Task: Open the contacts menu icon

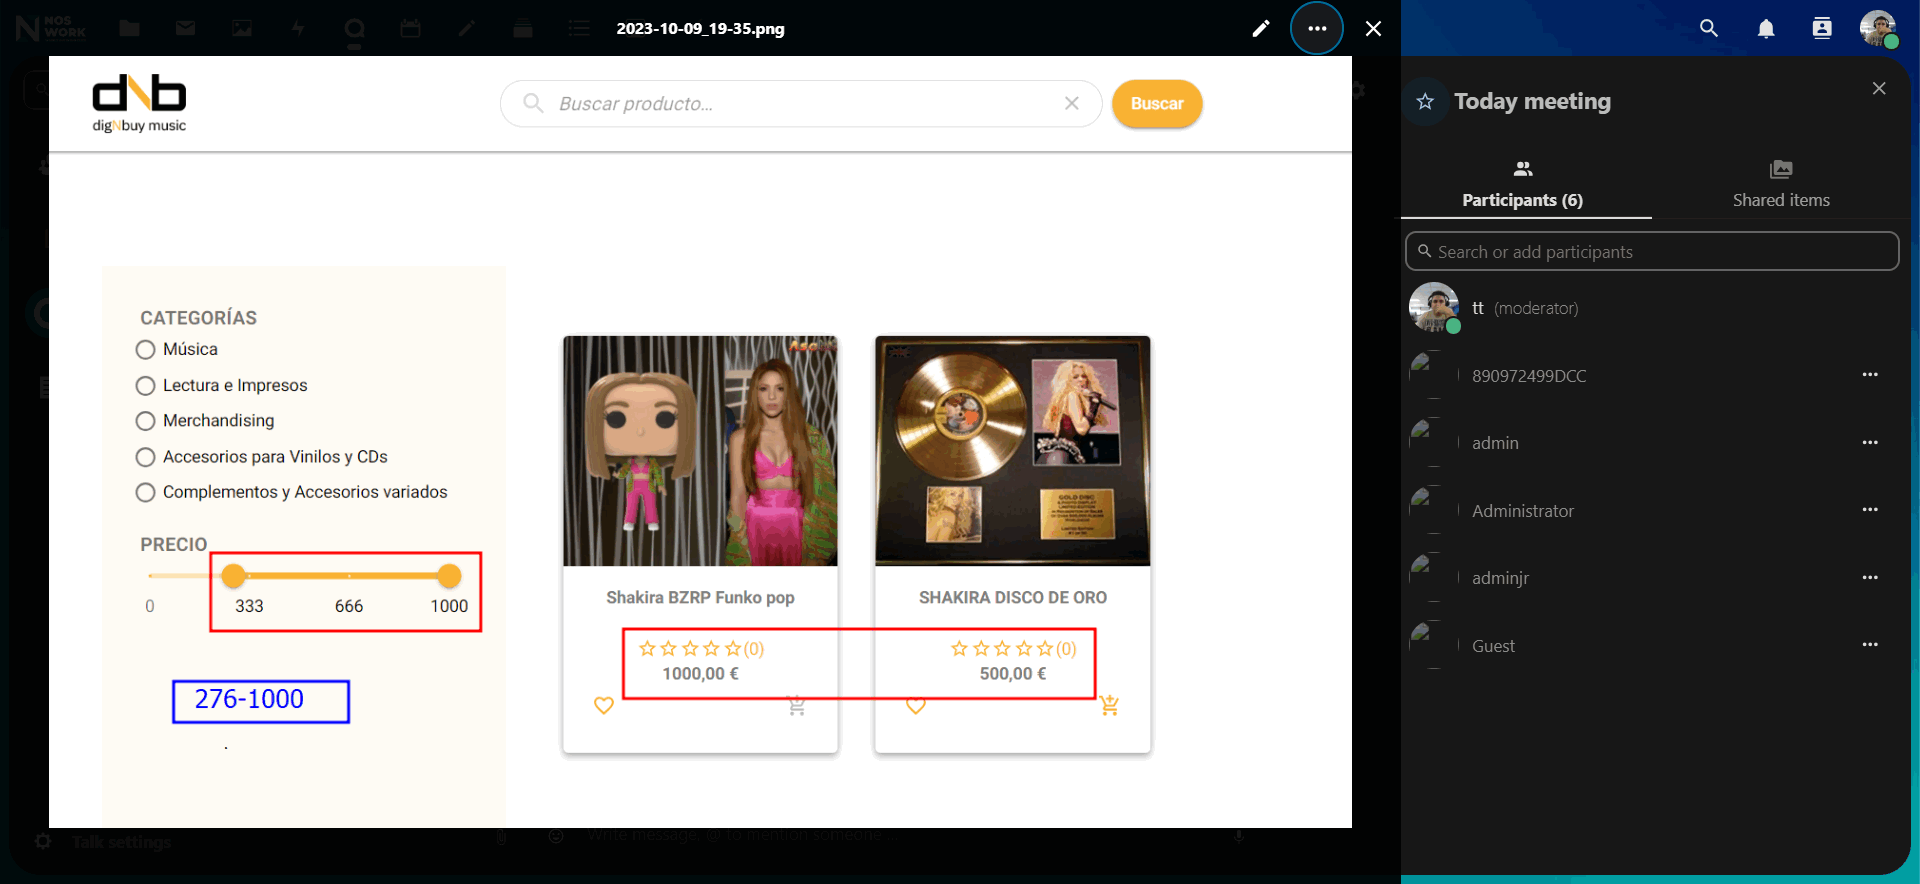Action: [1822, 28]
